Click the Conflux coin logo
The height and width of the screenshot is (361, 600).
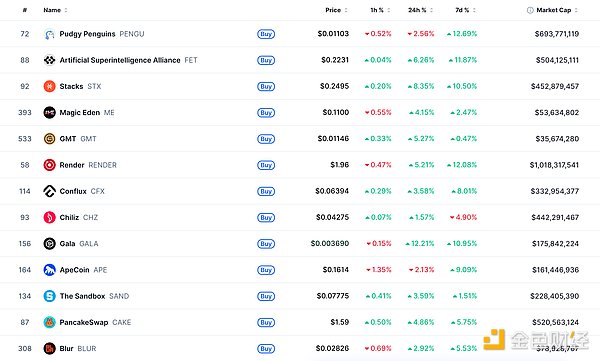(x=49, y=191)
